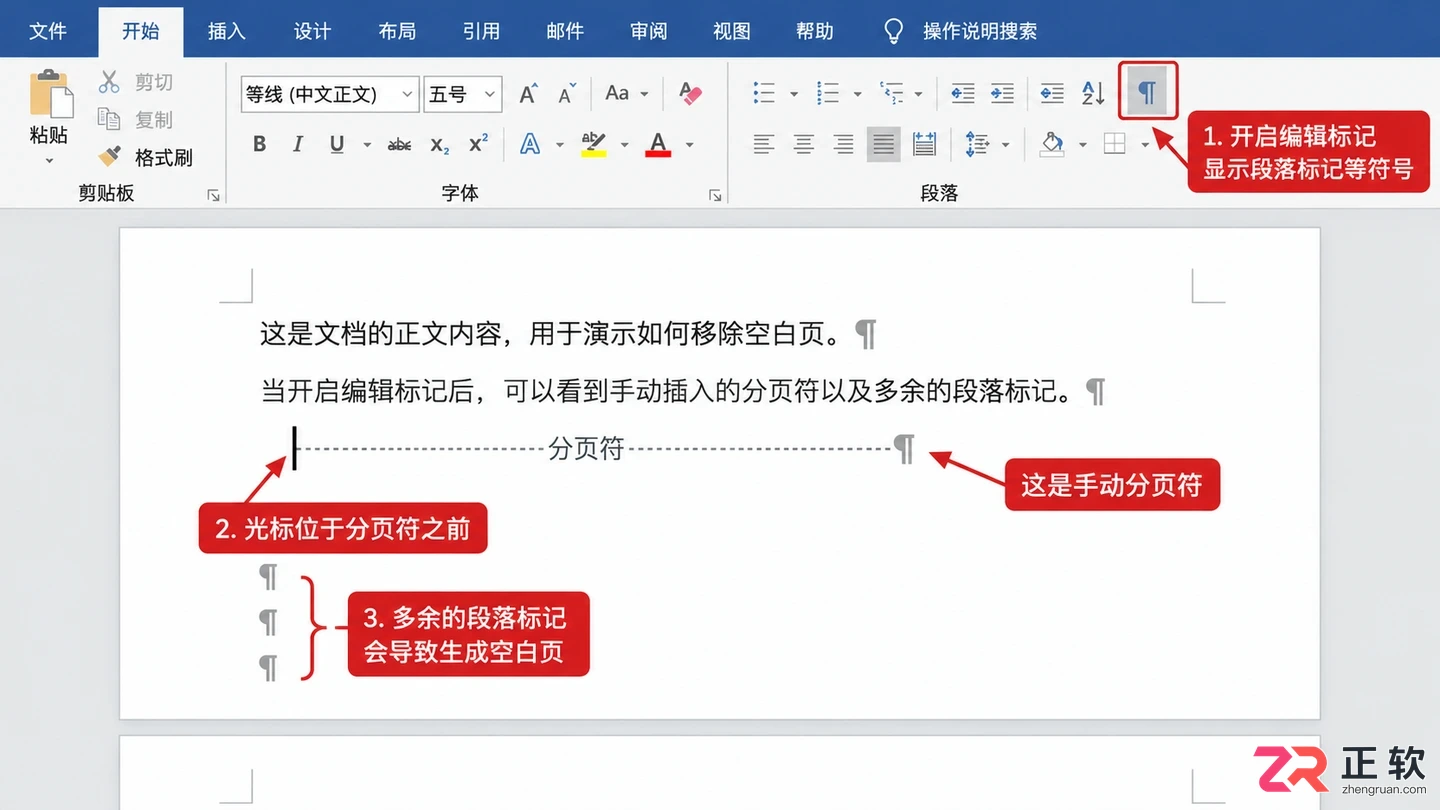The width and height of the screenshot is (1440, 810).
Task: Click the bullet list icon
Action: pos(764,94)
